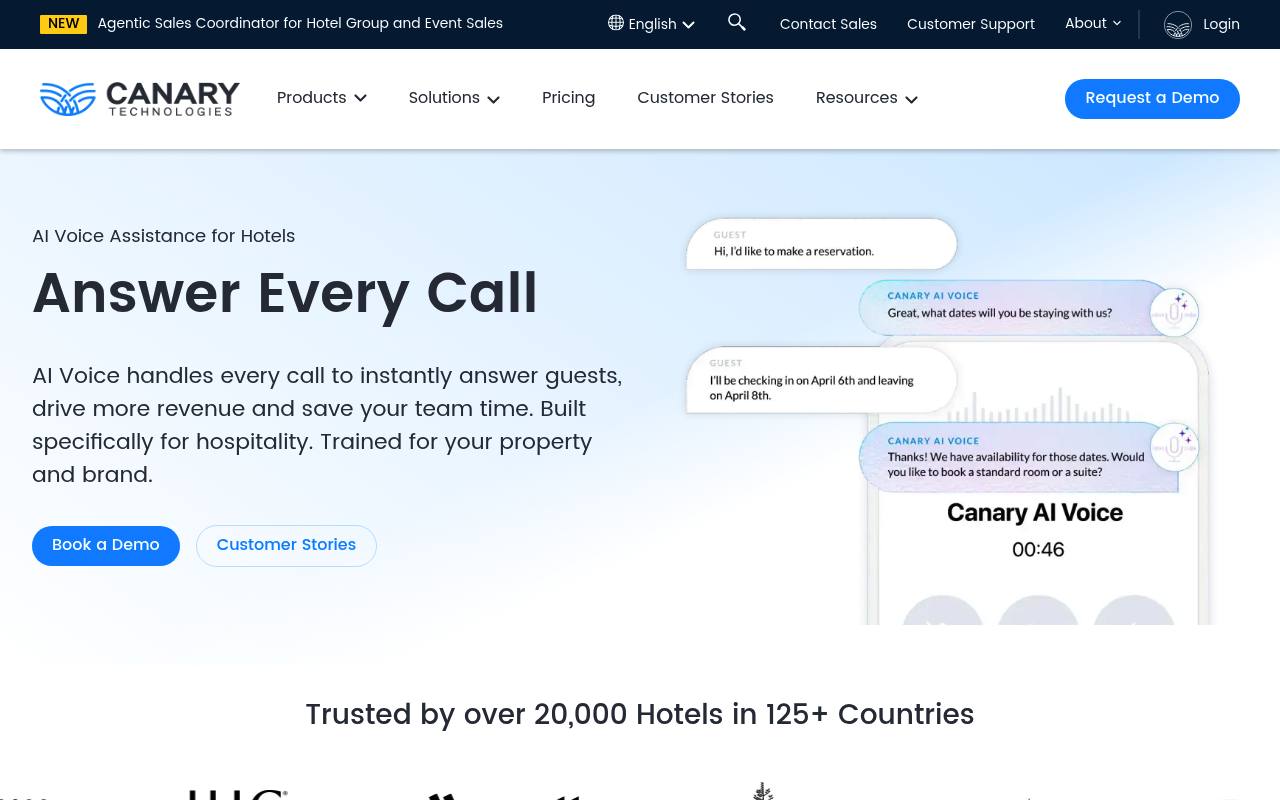1280x800 pixels.
Task: Open the site search magnifier icon
Action: coord(737,22)
